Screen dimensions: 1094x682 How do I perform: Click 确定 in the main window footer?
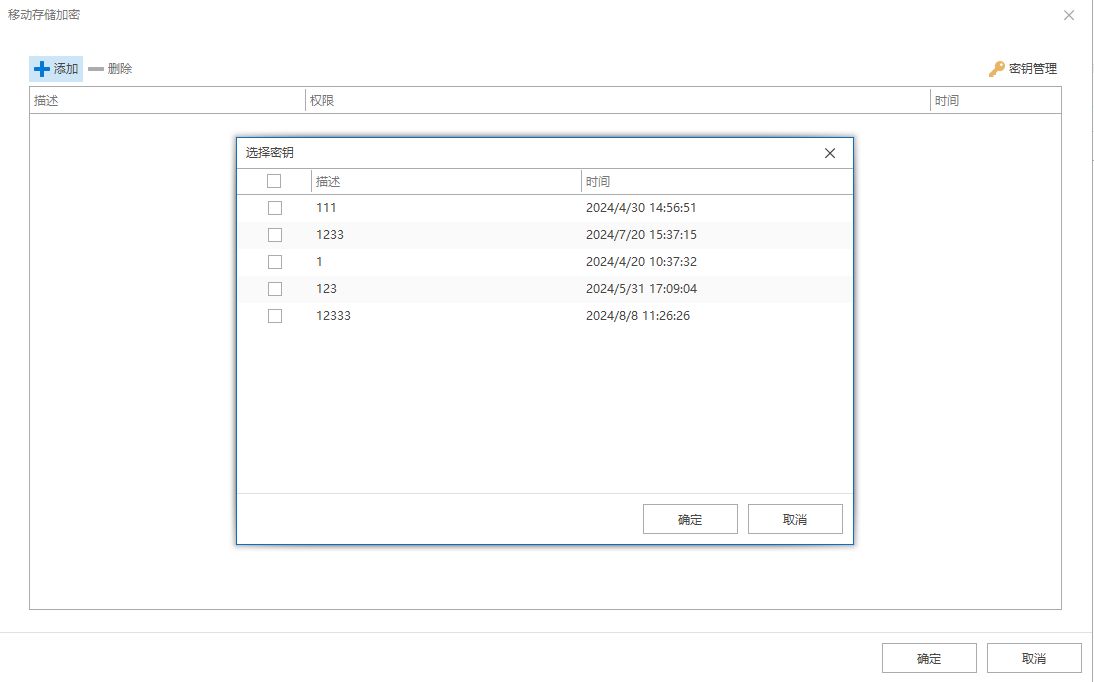pyautogui.click(x=929, y=658)
